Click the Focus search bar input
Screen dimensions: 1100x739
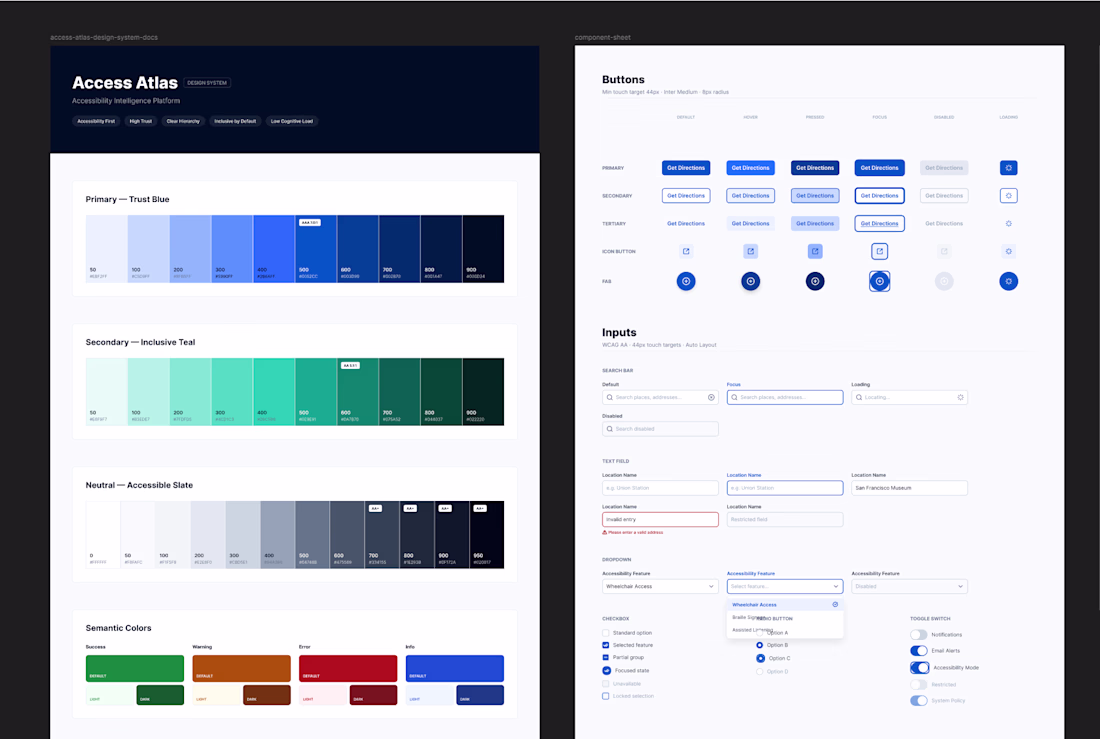(785, 397)
